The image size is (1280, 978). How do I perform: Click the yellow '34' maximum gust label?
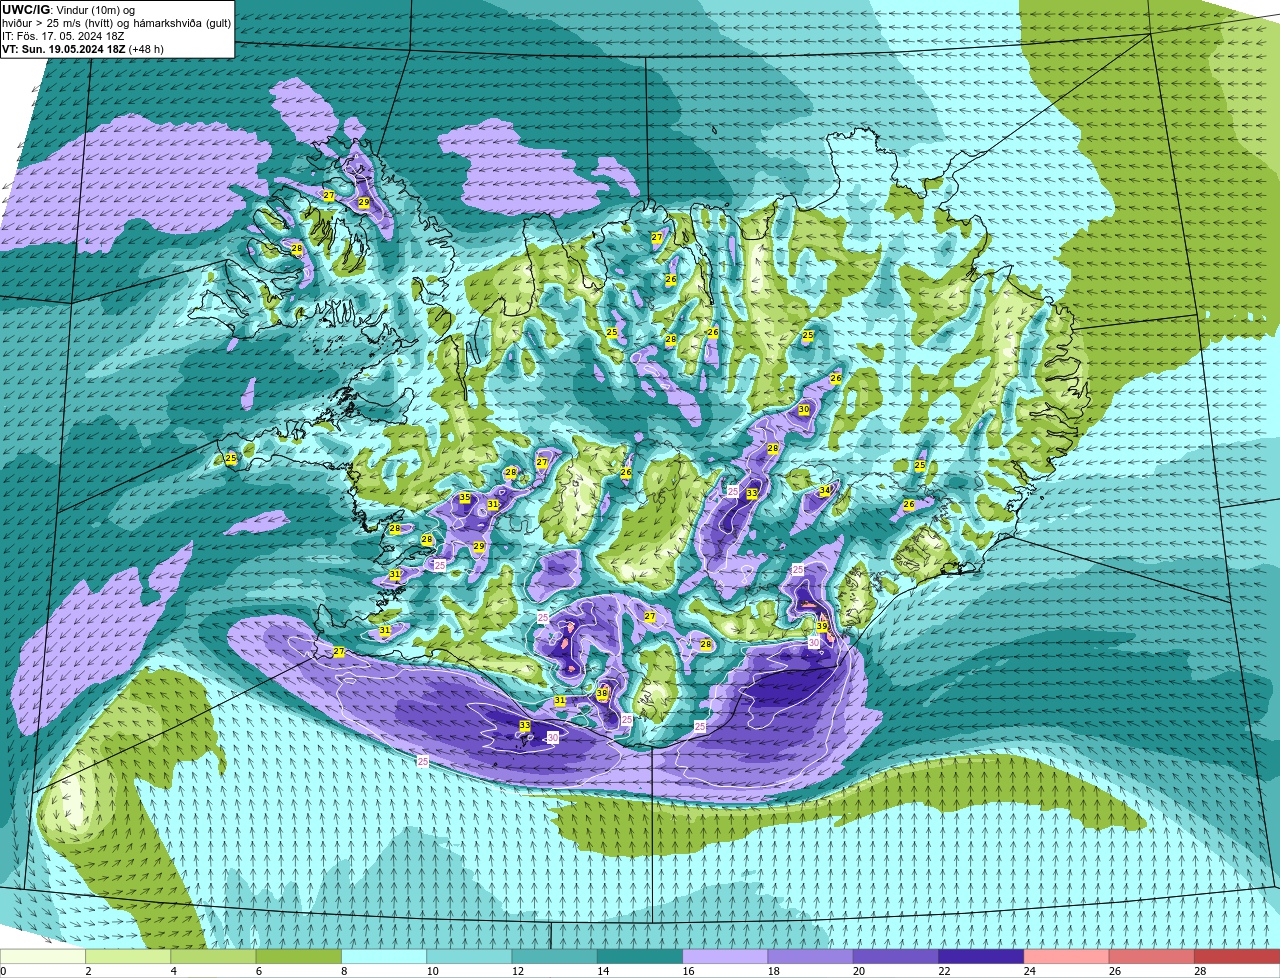click(x=825, y=491)
